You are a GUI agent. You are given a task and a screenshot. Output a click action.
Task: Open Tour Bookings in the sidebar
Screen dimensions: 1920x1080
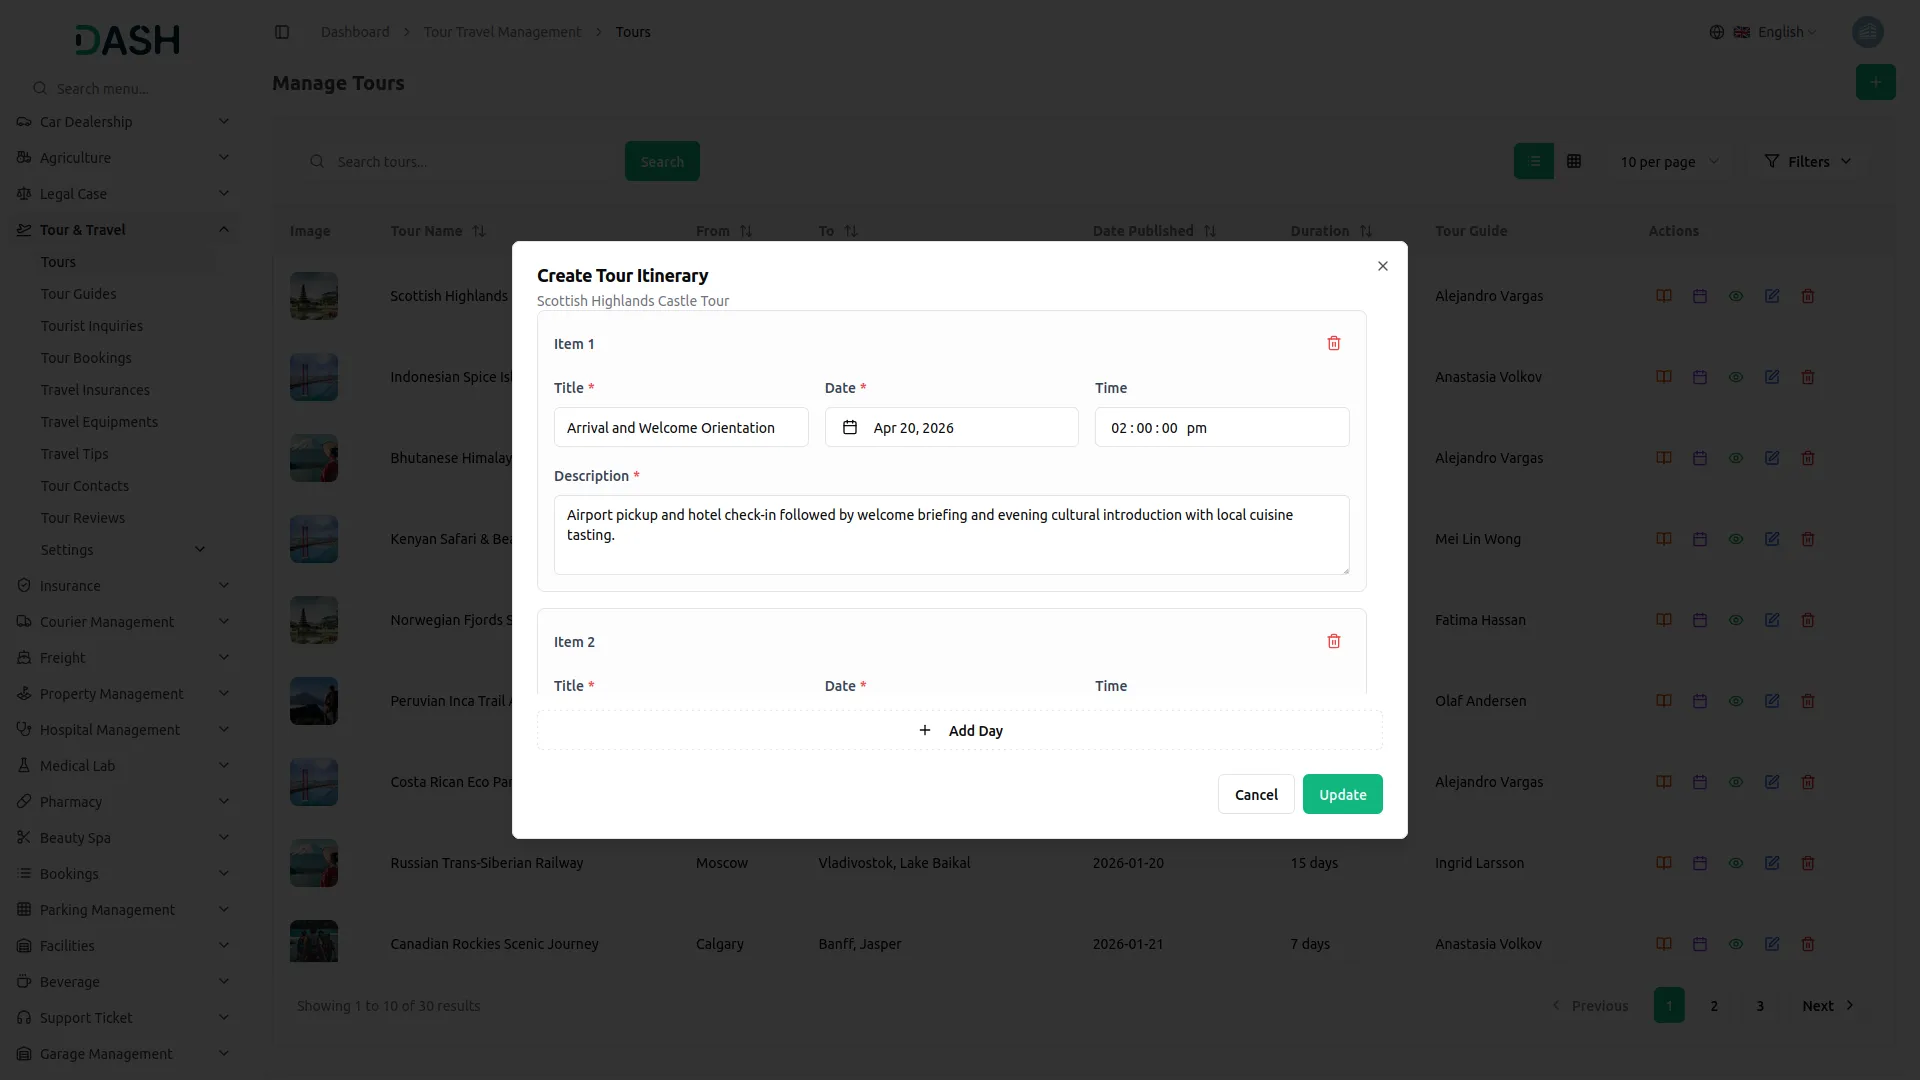coord(86,358)
